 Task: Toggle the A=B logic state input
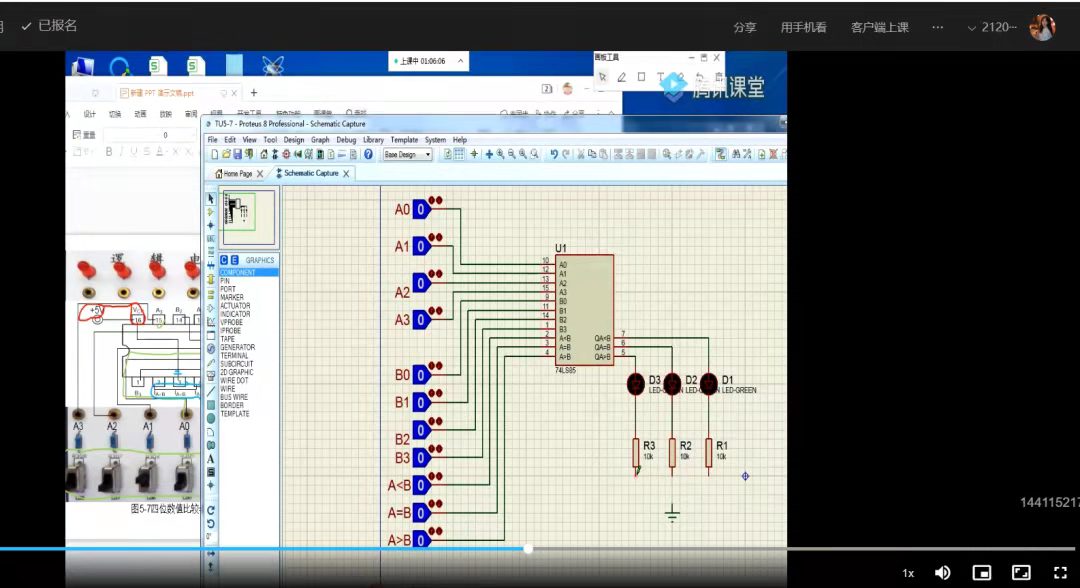pyautogui.click(x=422, y=513)
